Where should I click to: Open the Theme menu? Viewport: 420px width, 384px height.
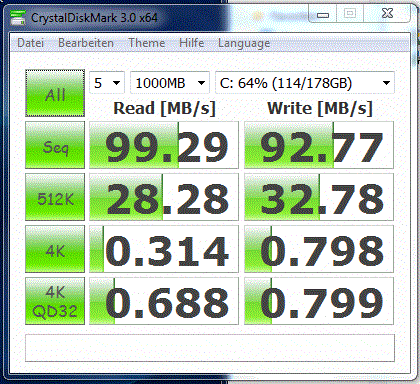(147, 43)
